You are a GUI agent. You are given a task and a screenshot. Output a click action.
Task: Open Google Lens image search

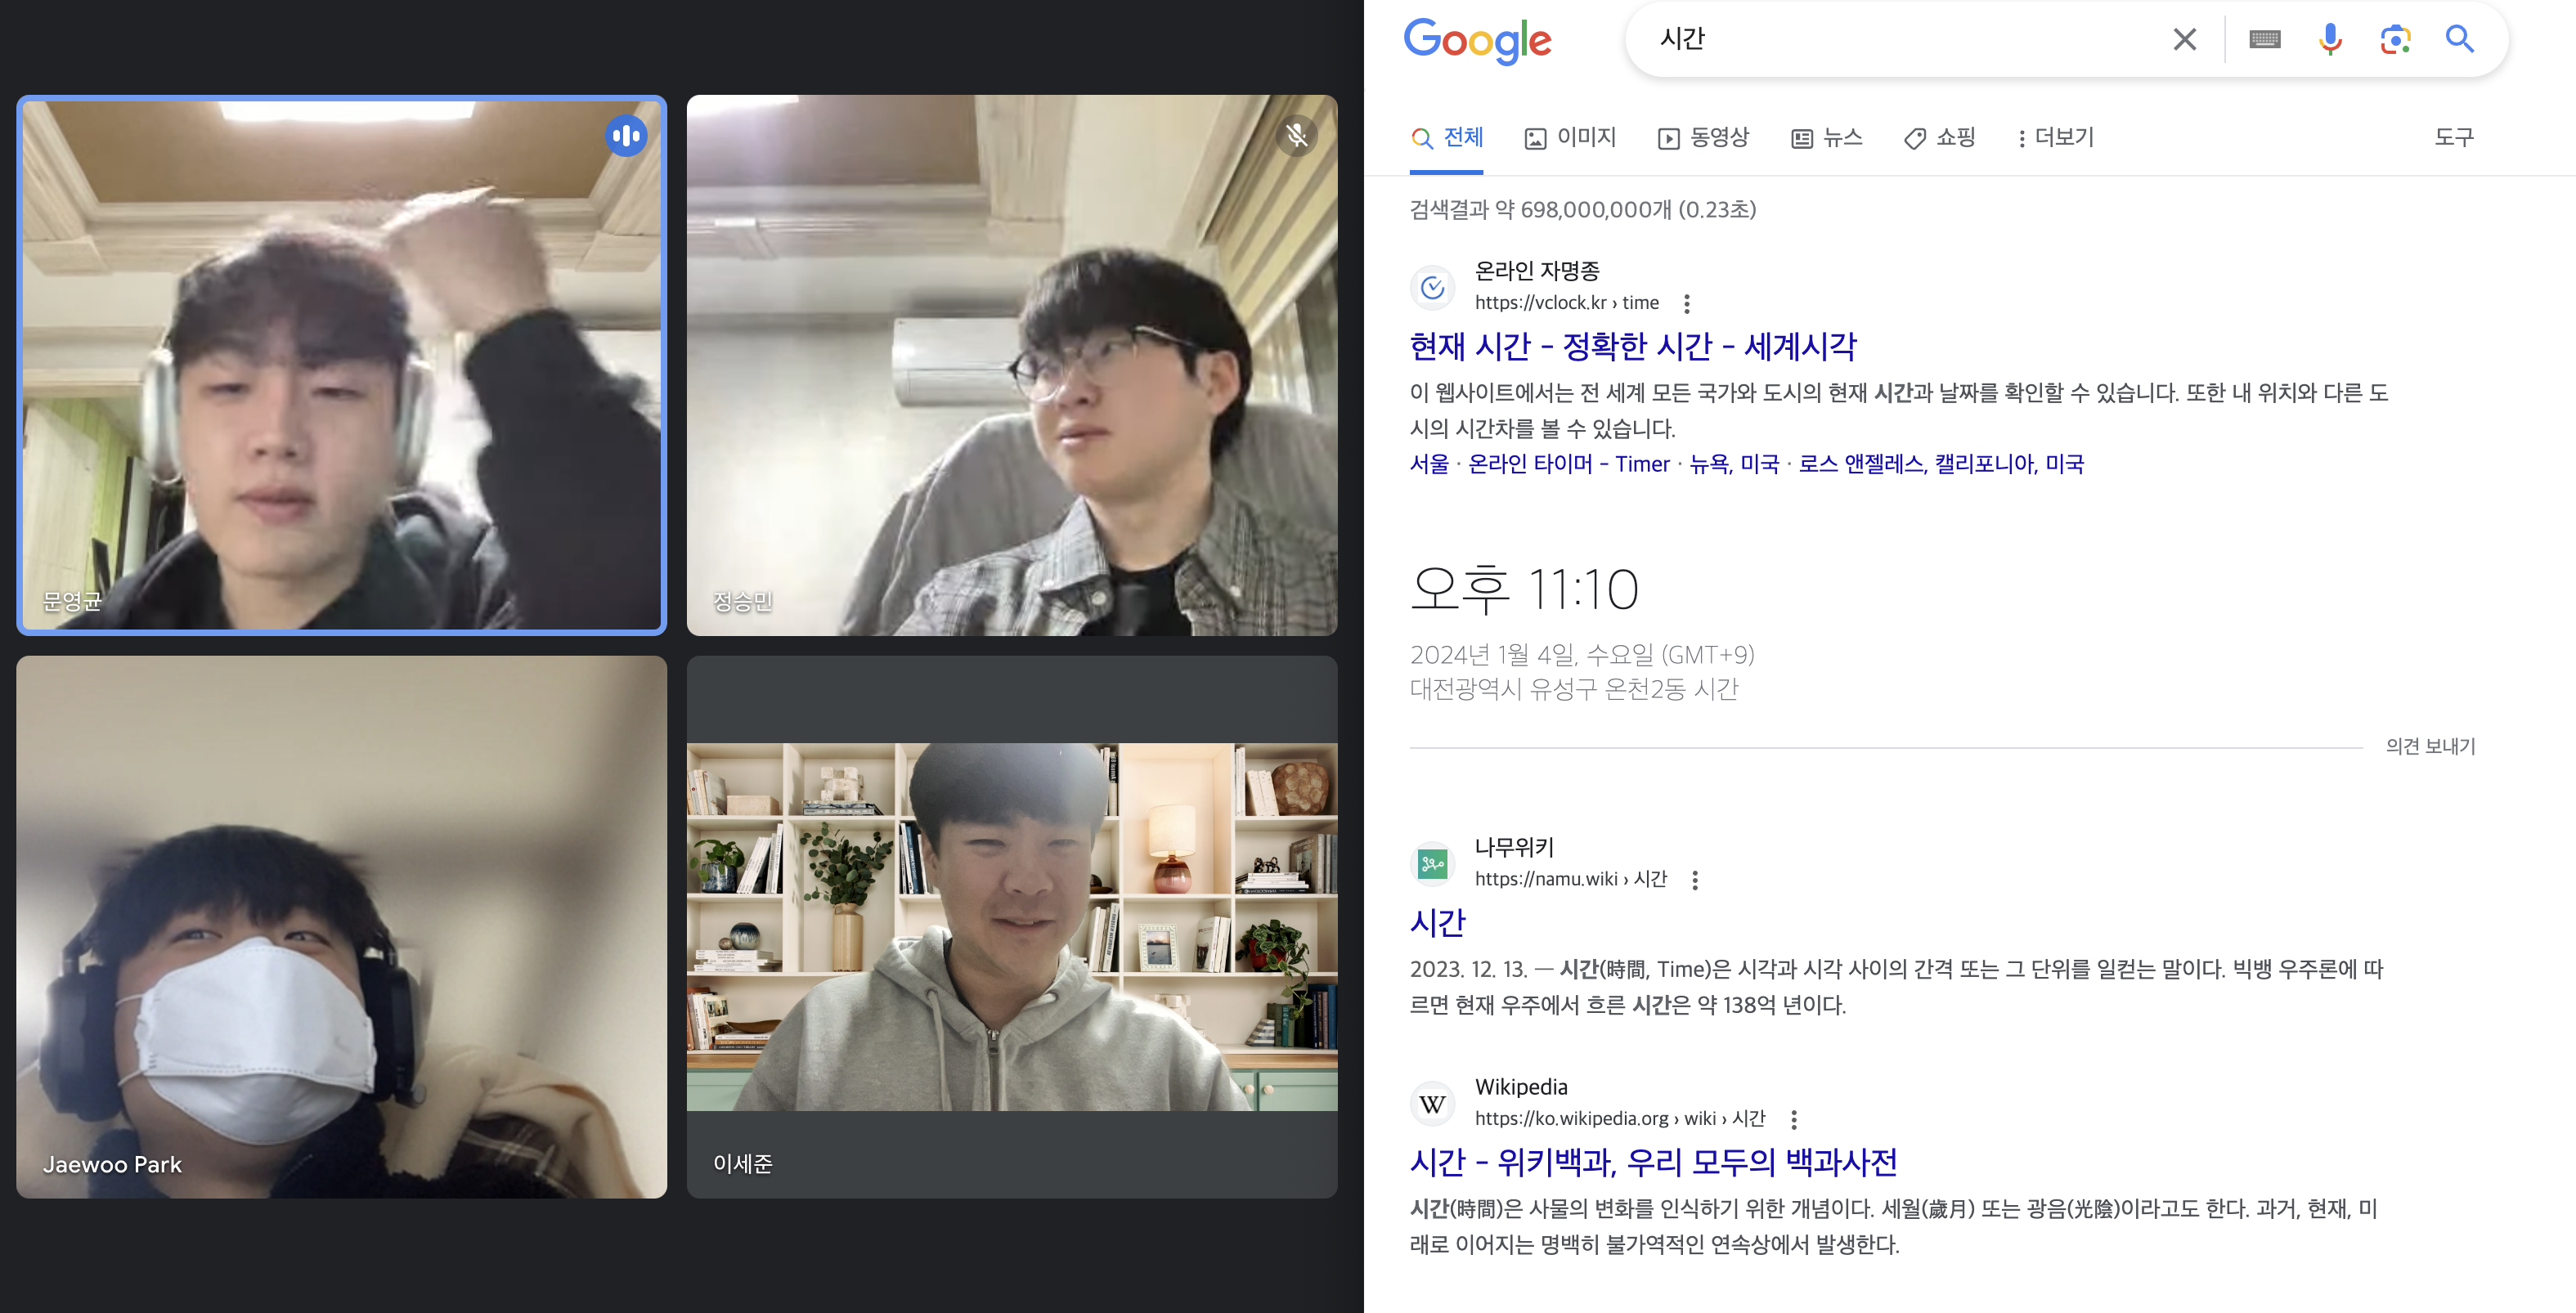tap(2395, 39)
